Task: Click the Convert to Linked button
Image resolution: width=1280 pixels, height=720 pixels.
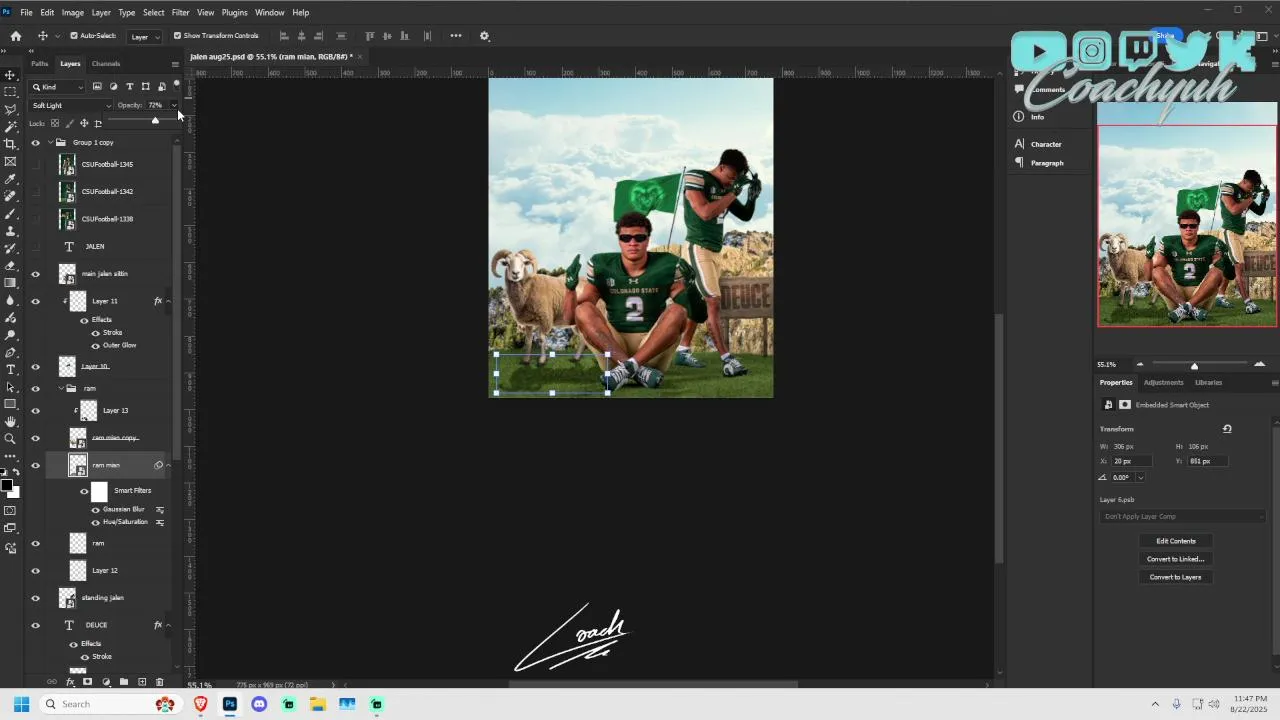Action: (1176, 559)
